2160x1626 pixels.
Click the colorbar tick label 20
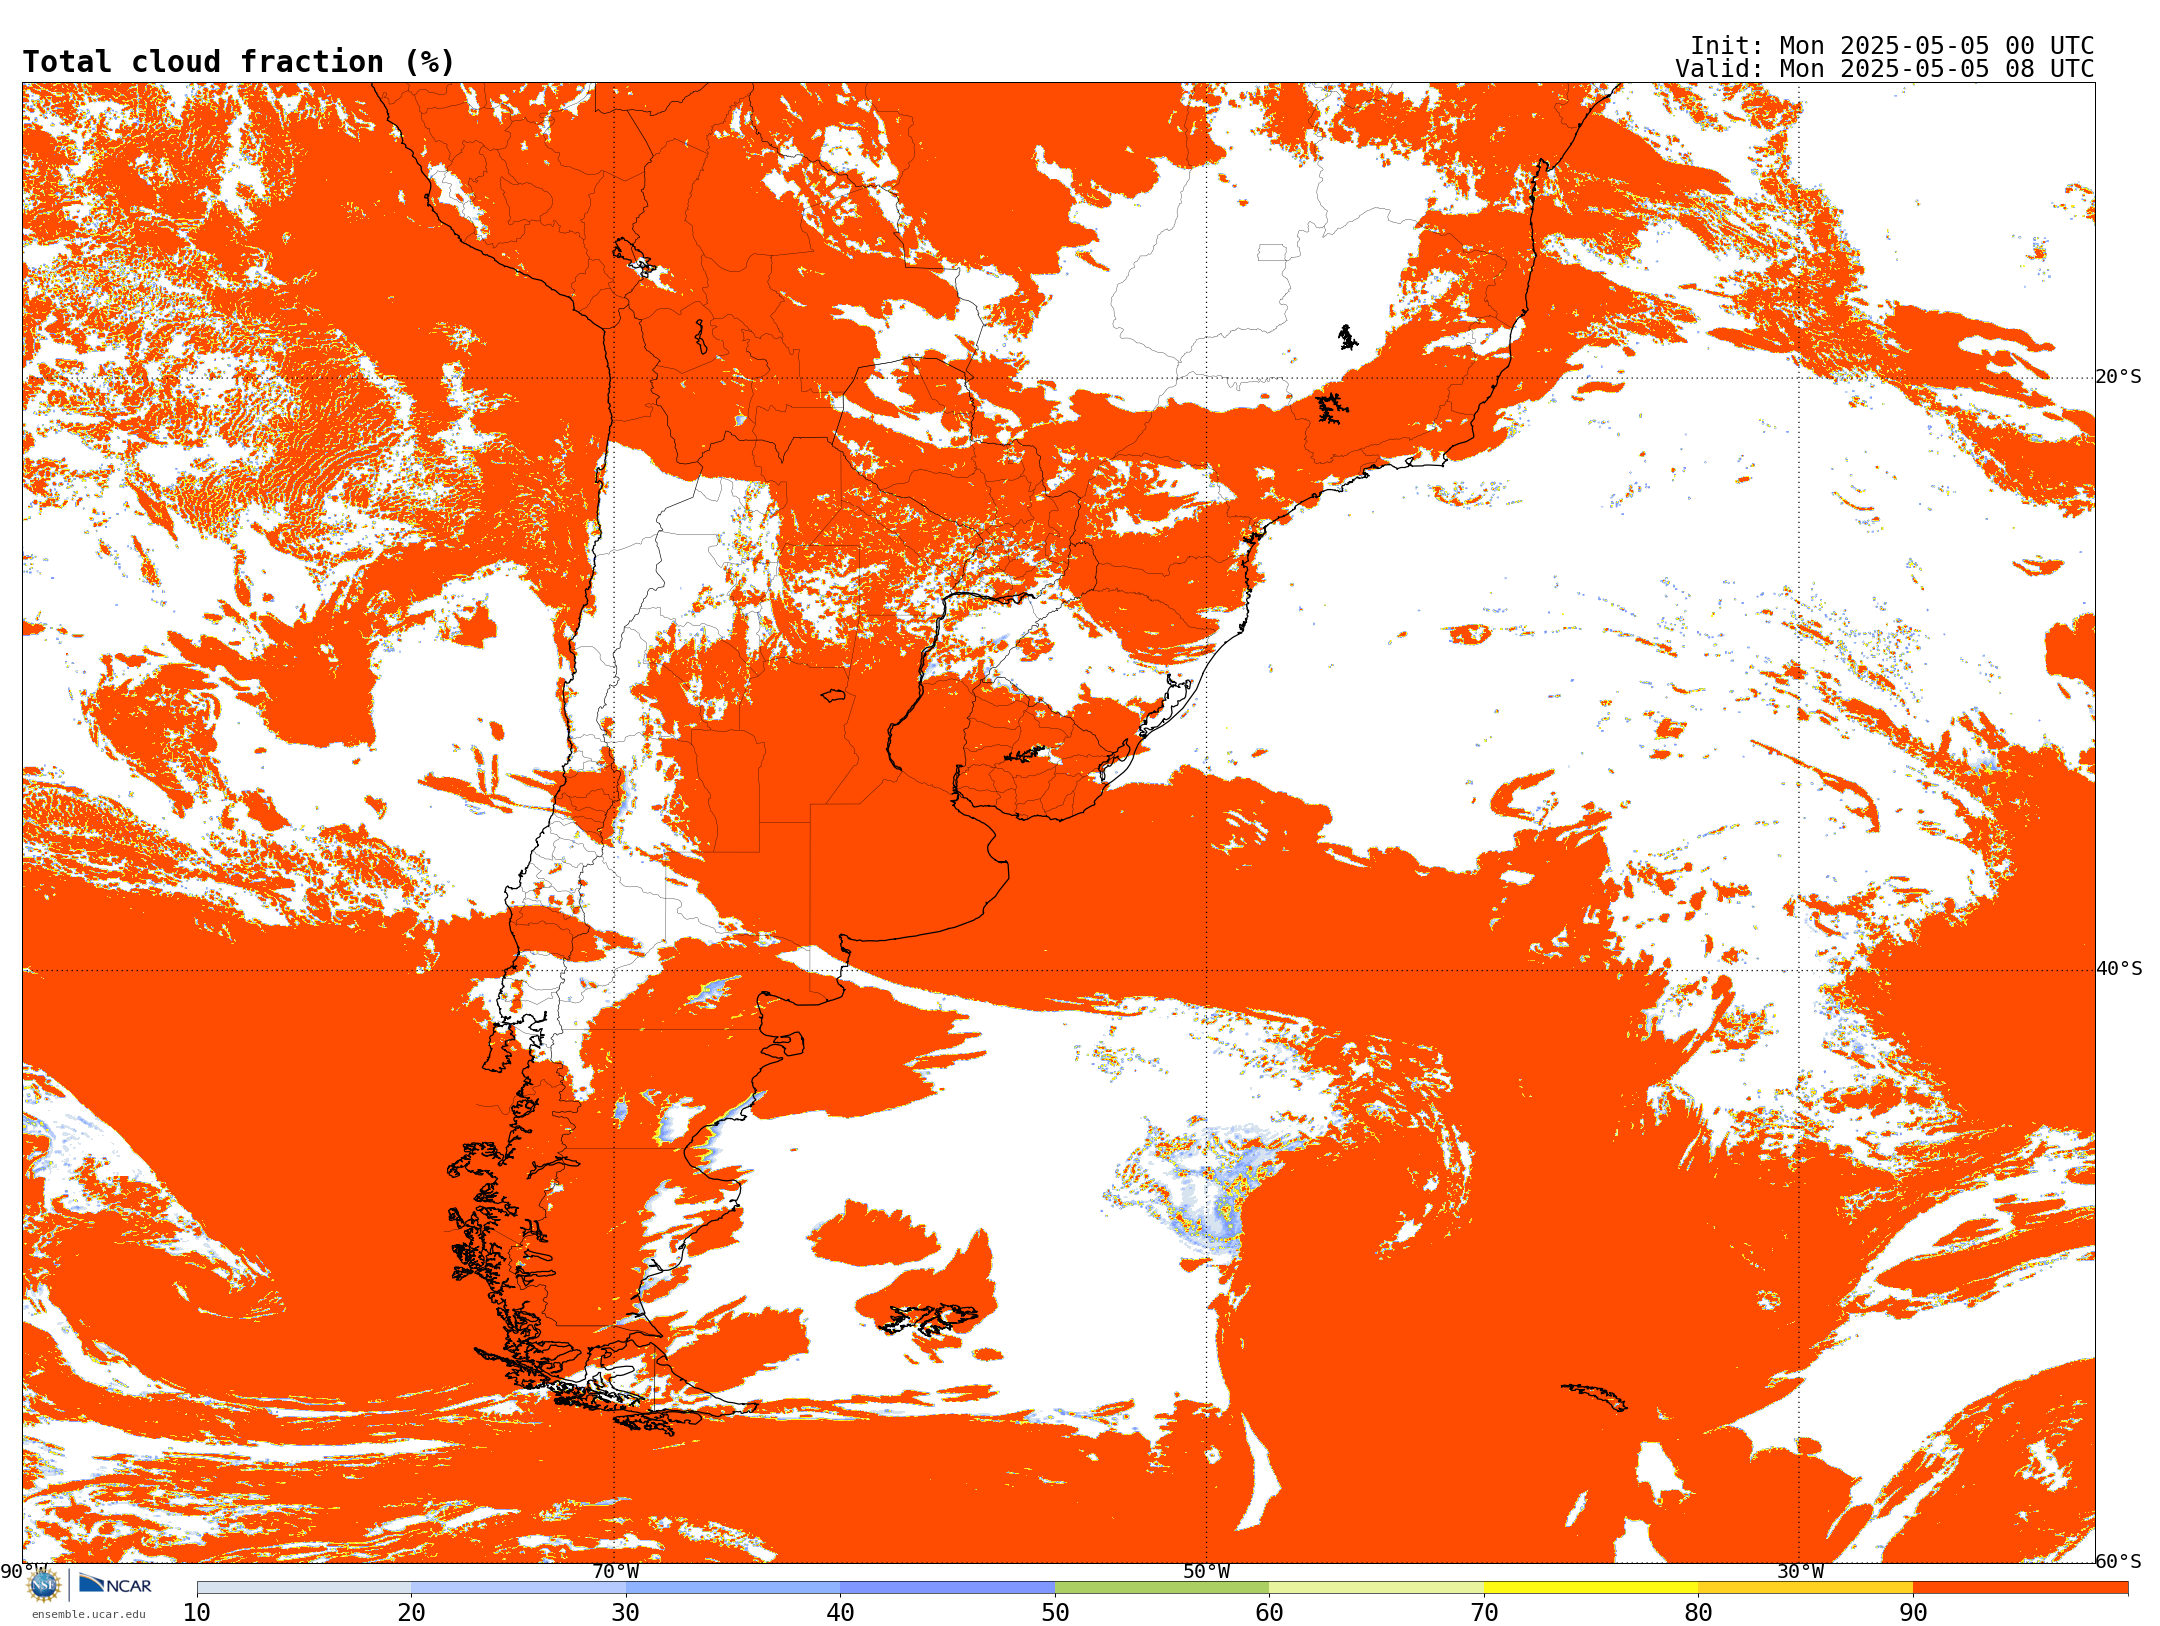click(x=411, y=1613)
